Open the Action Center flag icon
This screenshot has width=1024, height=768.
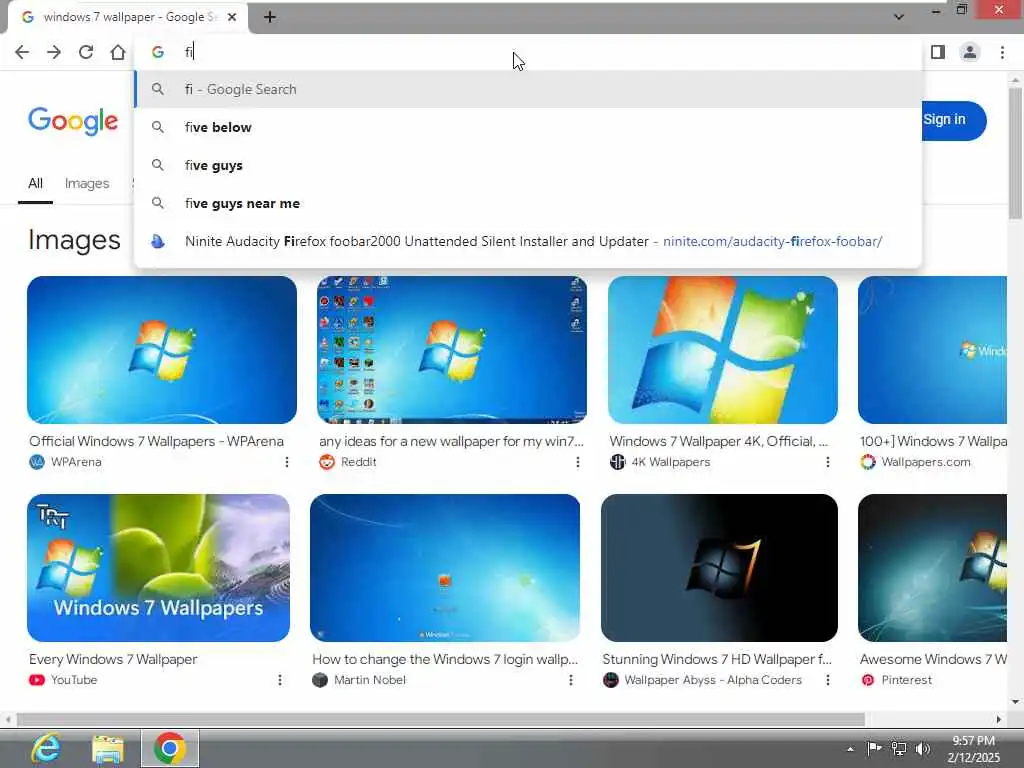click(874, 749)
